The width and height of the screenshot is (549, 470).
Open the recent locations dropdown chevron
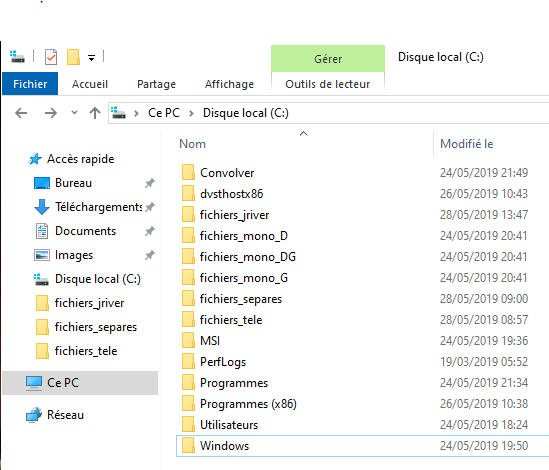[74, 113]
